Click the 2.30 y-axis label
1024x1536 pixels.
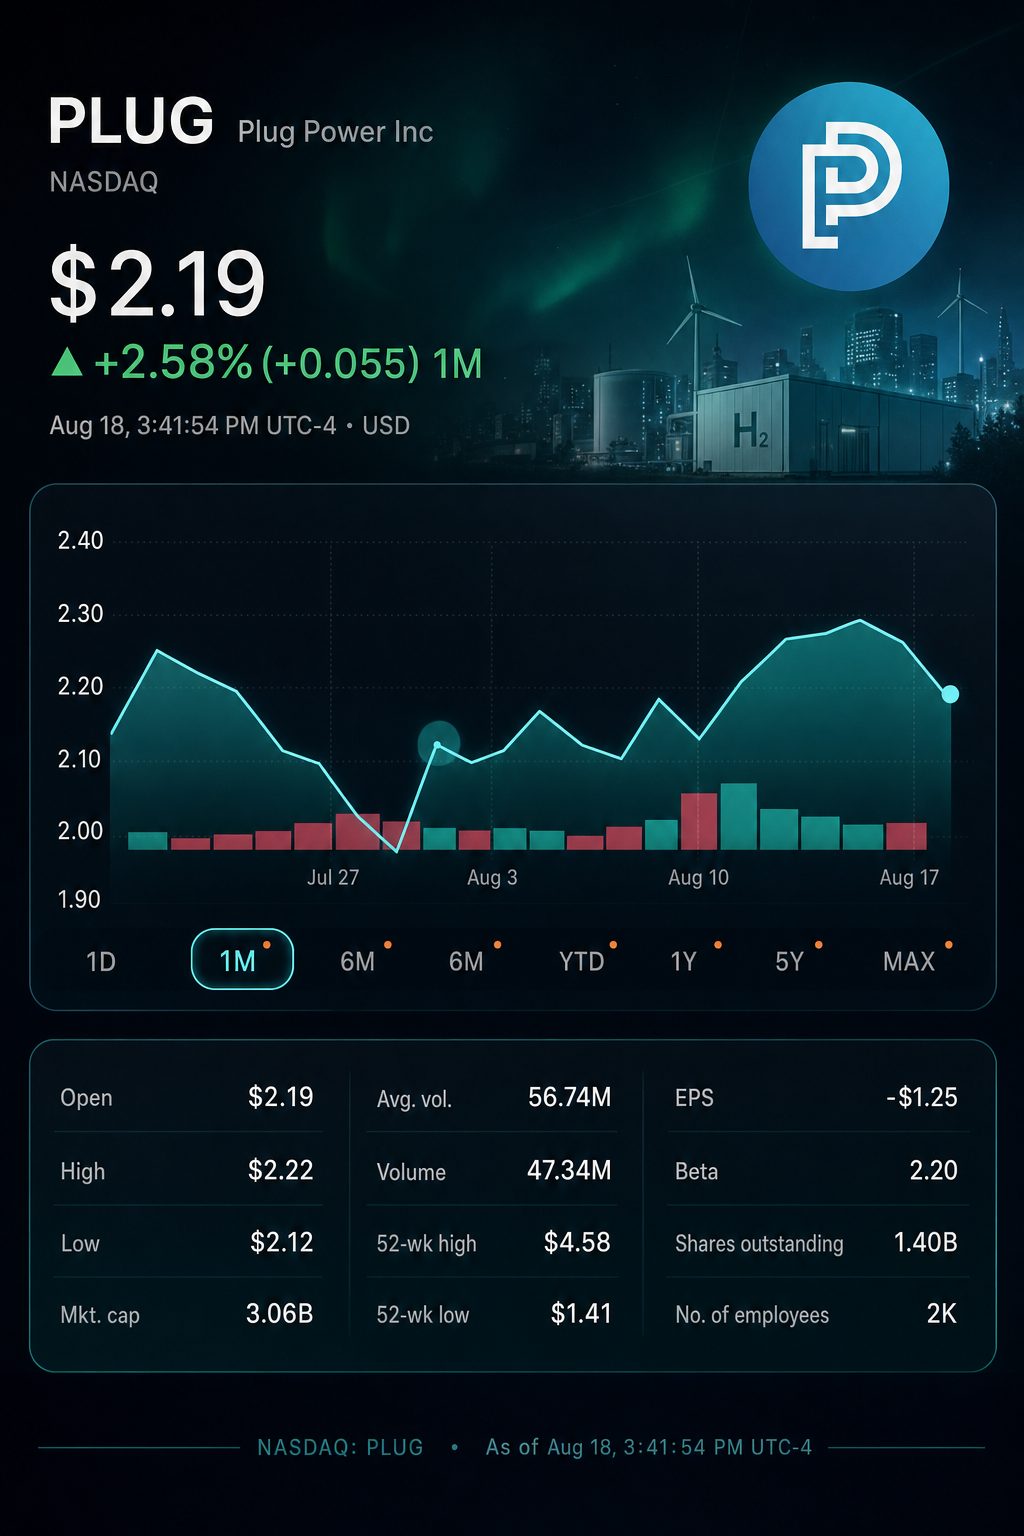(80, 614)
